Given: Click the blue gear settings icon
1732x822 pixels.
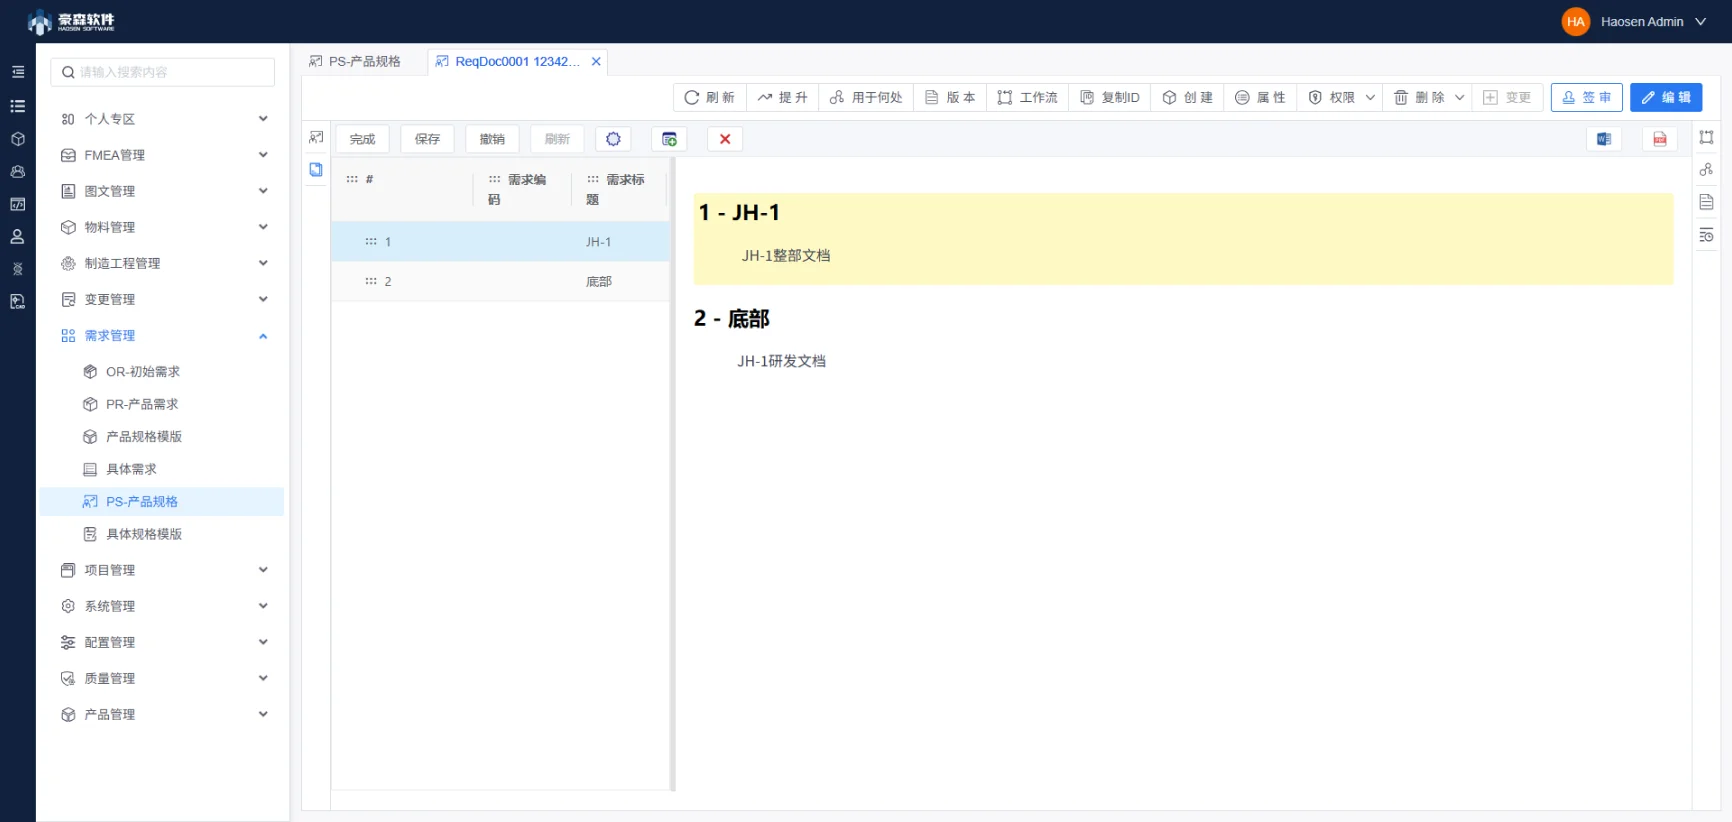Looking at the screenshot, I should click(613, 139).
